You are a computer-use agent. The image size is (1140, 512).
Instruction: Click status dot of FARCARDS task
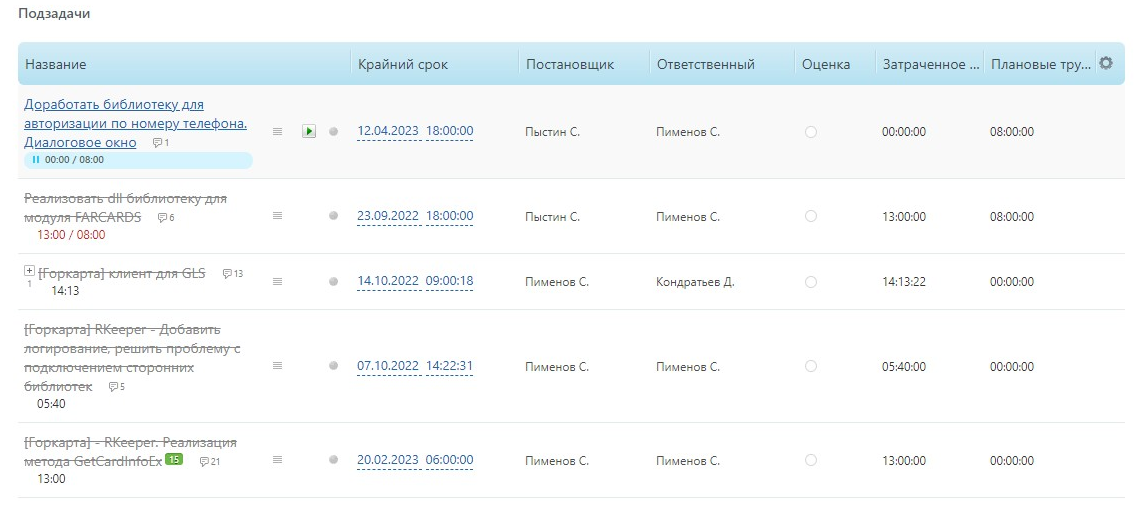pyautogui.click(x=334, y=215)
